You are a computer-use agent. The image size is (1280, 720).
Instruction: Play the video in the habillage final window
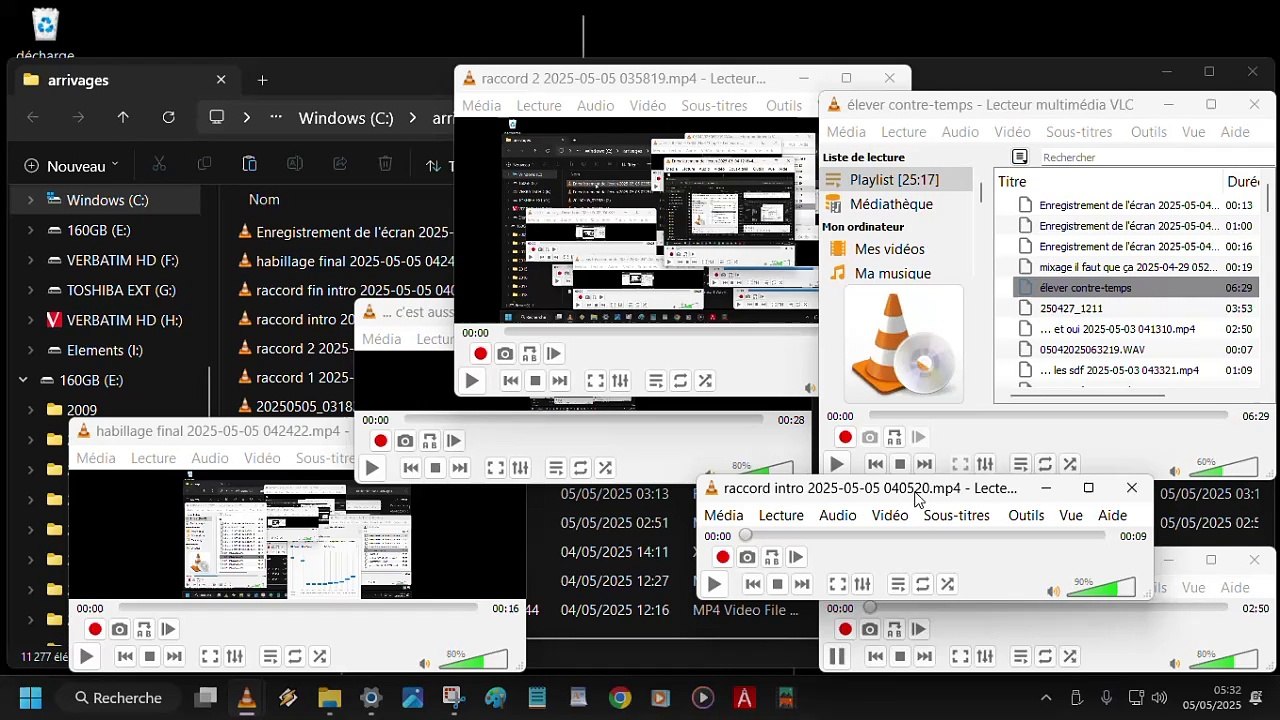(x=86, y=657)
